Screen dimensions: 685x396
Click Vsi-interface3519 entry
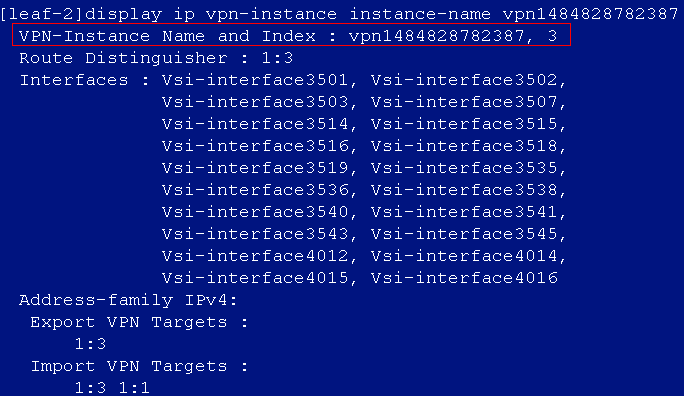(x=255, y=168)
